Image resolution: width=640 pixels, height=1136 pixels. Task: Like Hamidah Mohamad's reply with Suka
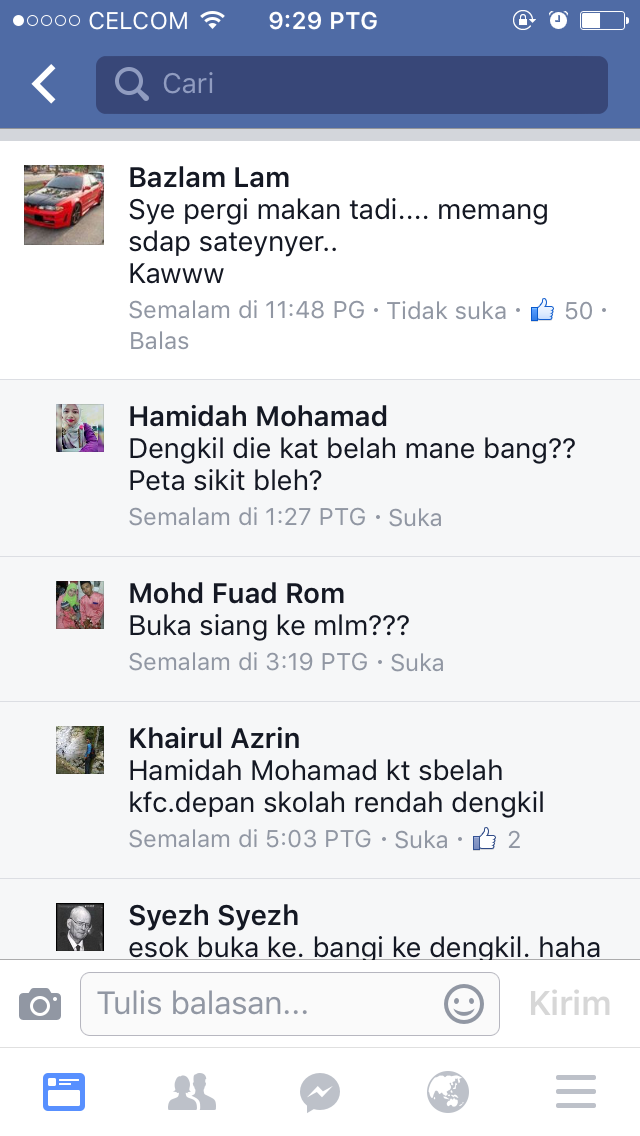[415, 517]
